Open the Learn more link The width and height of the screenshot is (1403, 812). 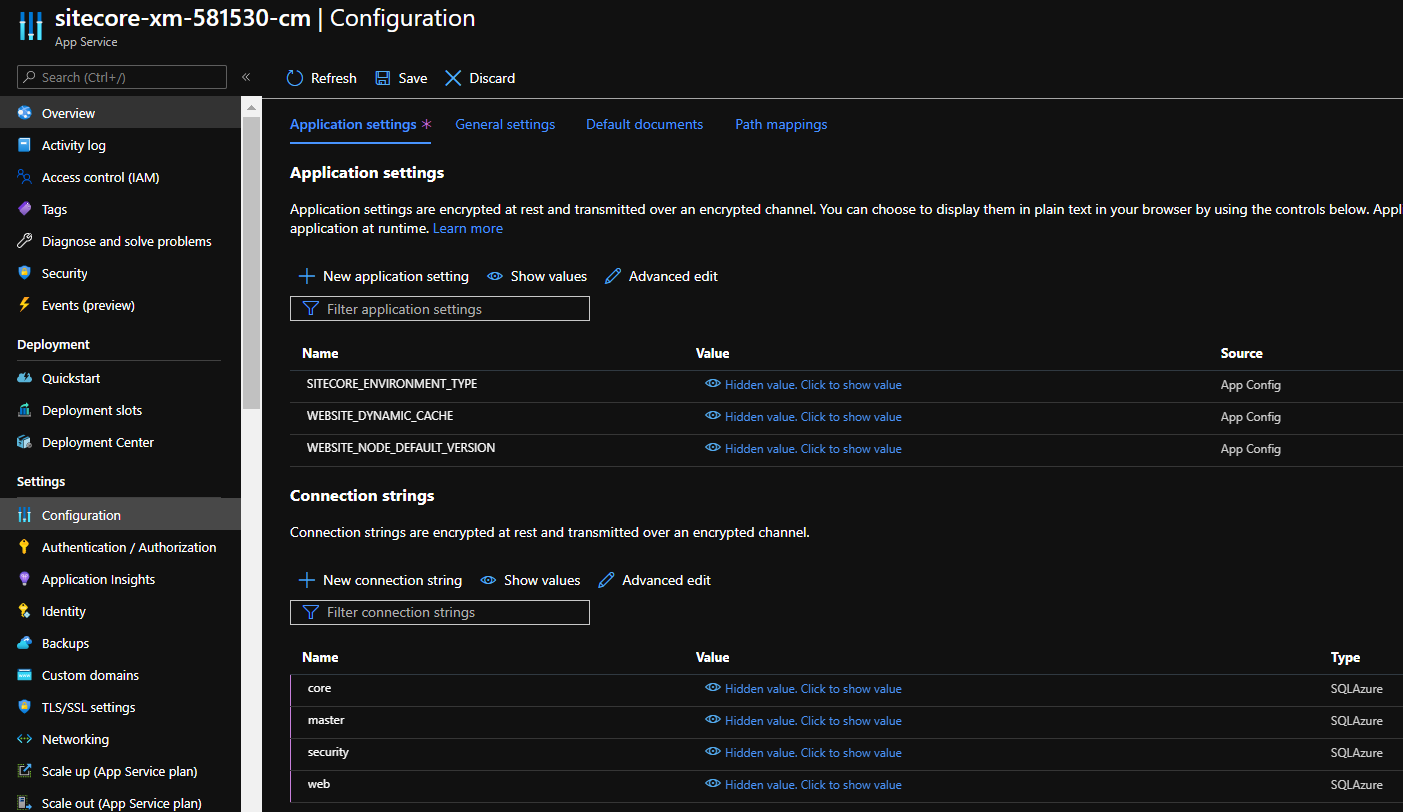(468, 228)
